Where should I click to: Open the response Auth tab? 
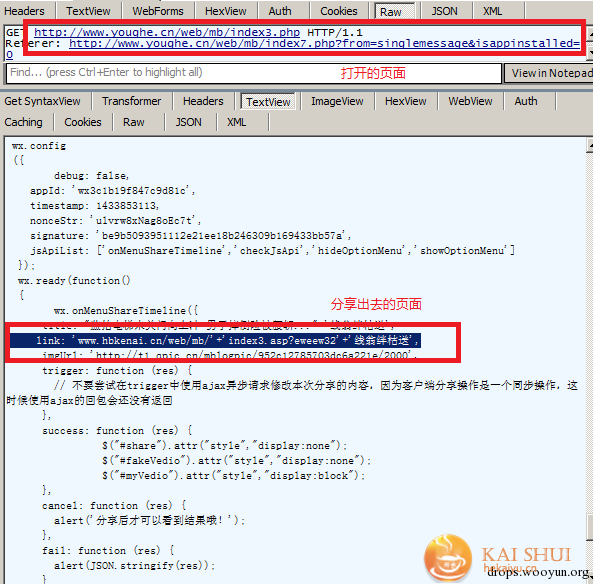(x=526, y=101)
